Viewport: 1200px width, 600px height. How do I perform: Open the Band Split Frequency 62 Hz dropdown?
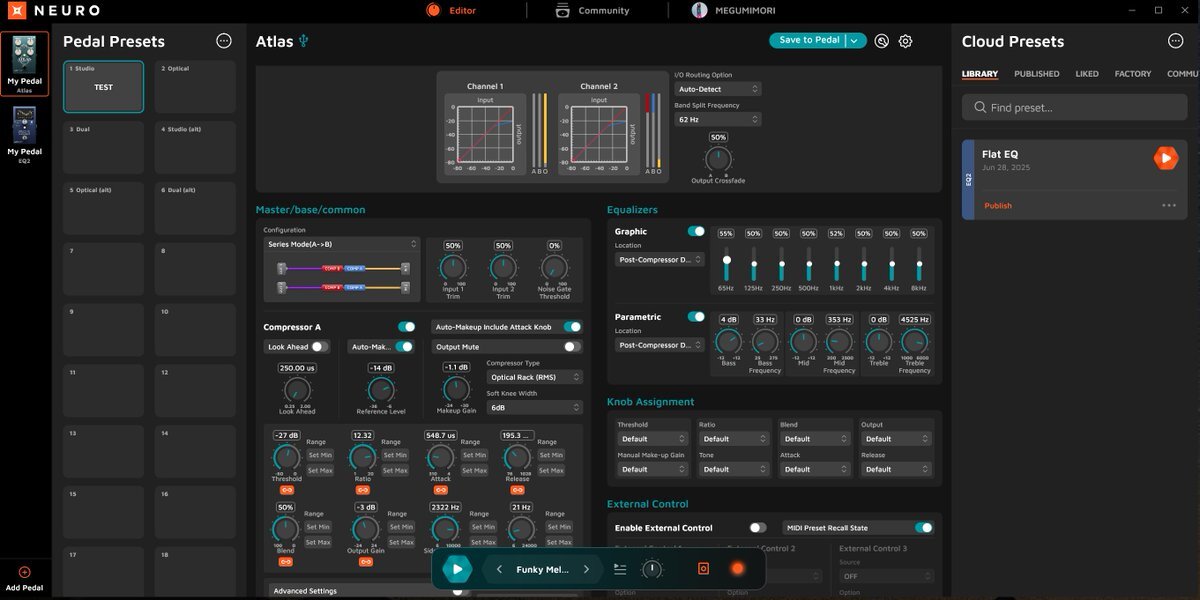pos(717,119)
